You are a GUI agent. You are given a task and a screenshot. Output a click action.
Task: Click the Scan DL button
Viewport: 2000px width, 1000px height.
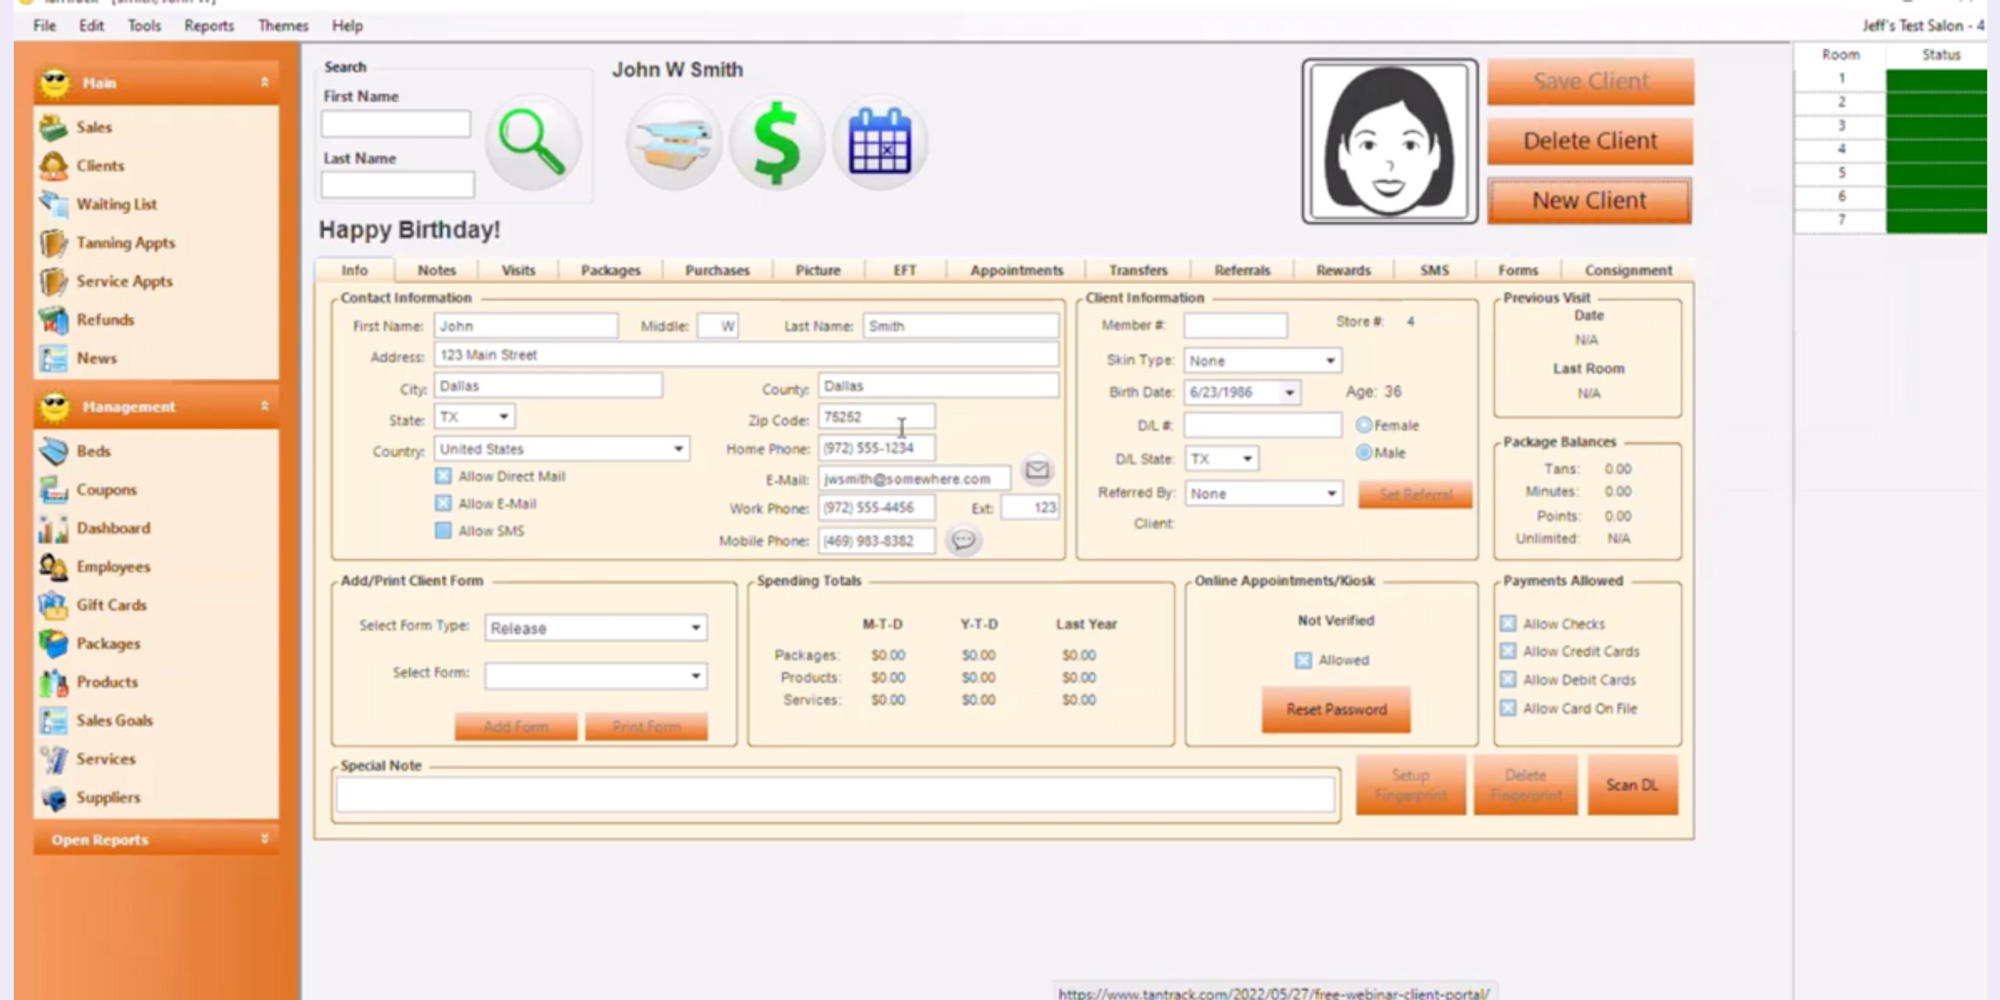(1632, 785)
